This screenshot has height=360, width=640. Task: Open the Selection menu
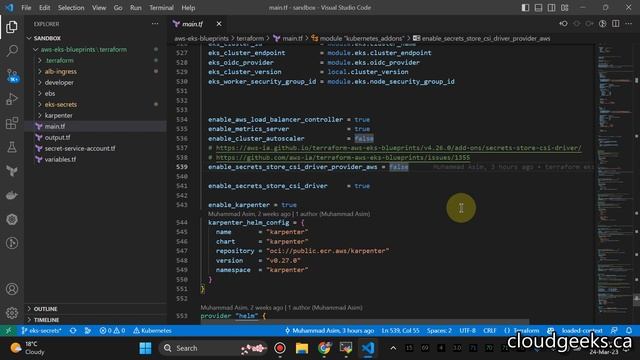pyautogui.click(x=71, y=7)
